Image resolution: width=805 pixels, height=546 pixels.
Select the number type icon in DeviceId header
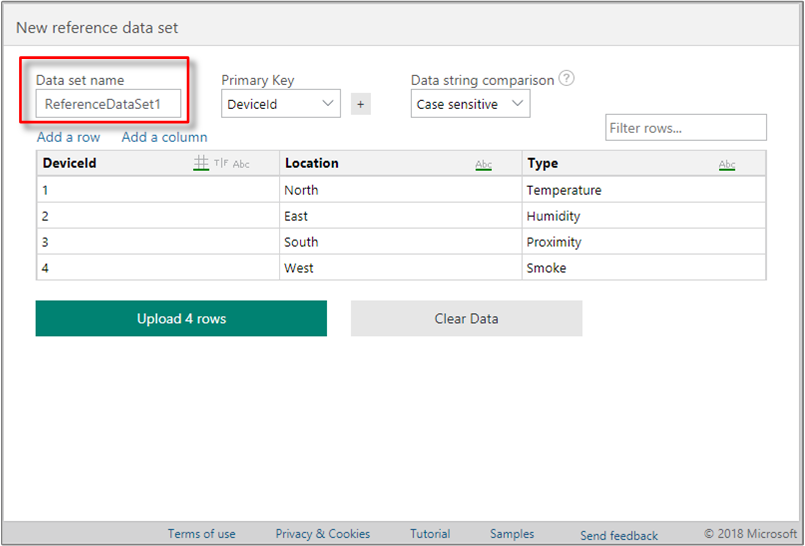[201, 164]
